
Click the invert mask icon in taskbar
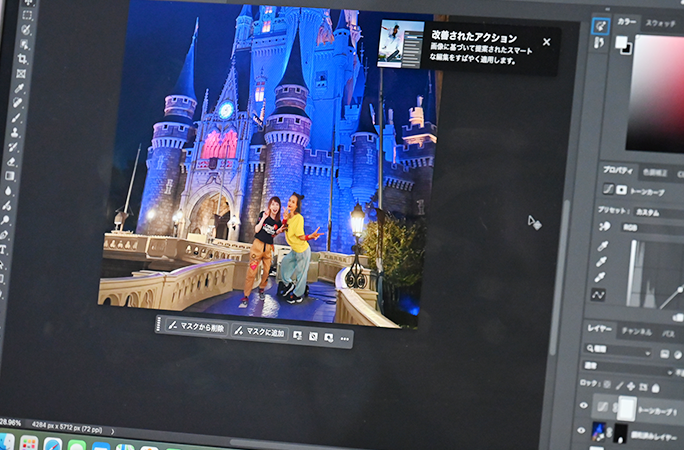click(311, 337)
